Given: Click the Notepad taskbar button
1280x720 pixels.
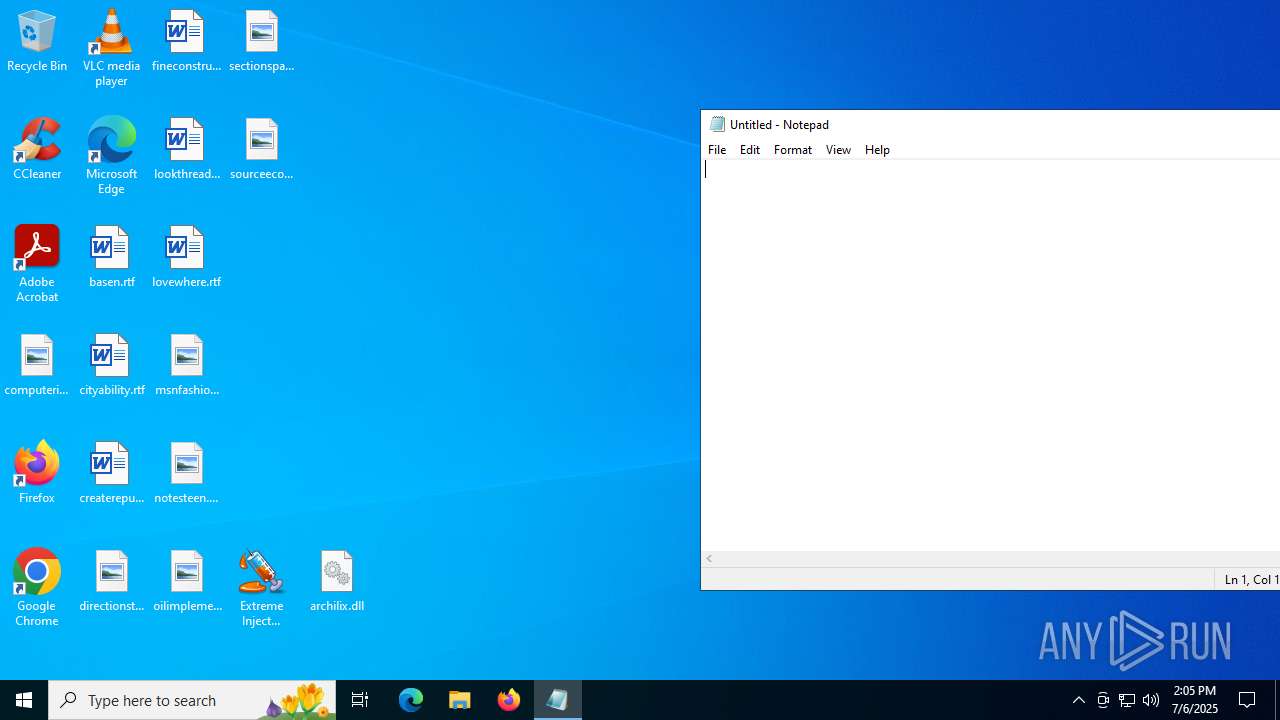Looking at the screenshot, I should tap(558, 700).
